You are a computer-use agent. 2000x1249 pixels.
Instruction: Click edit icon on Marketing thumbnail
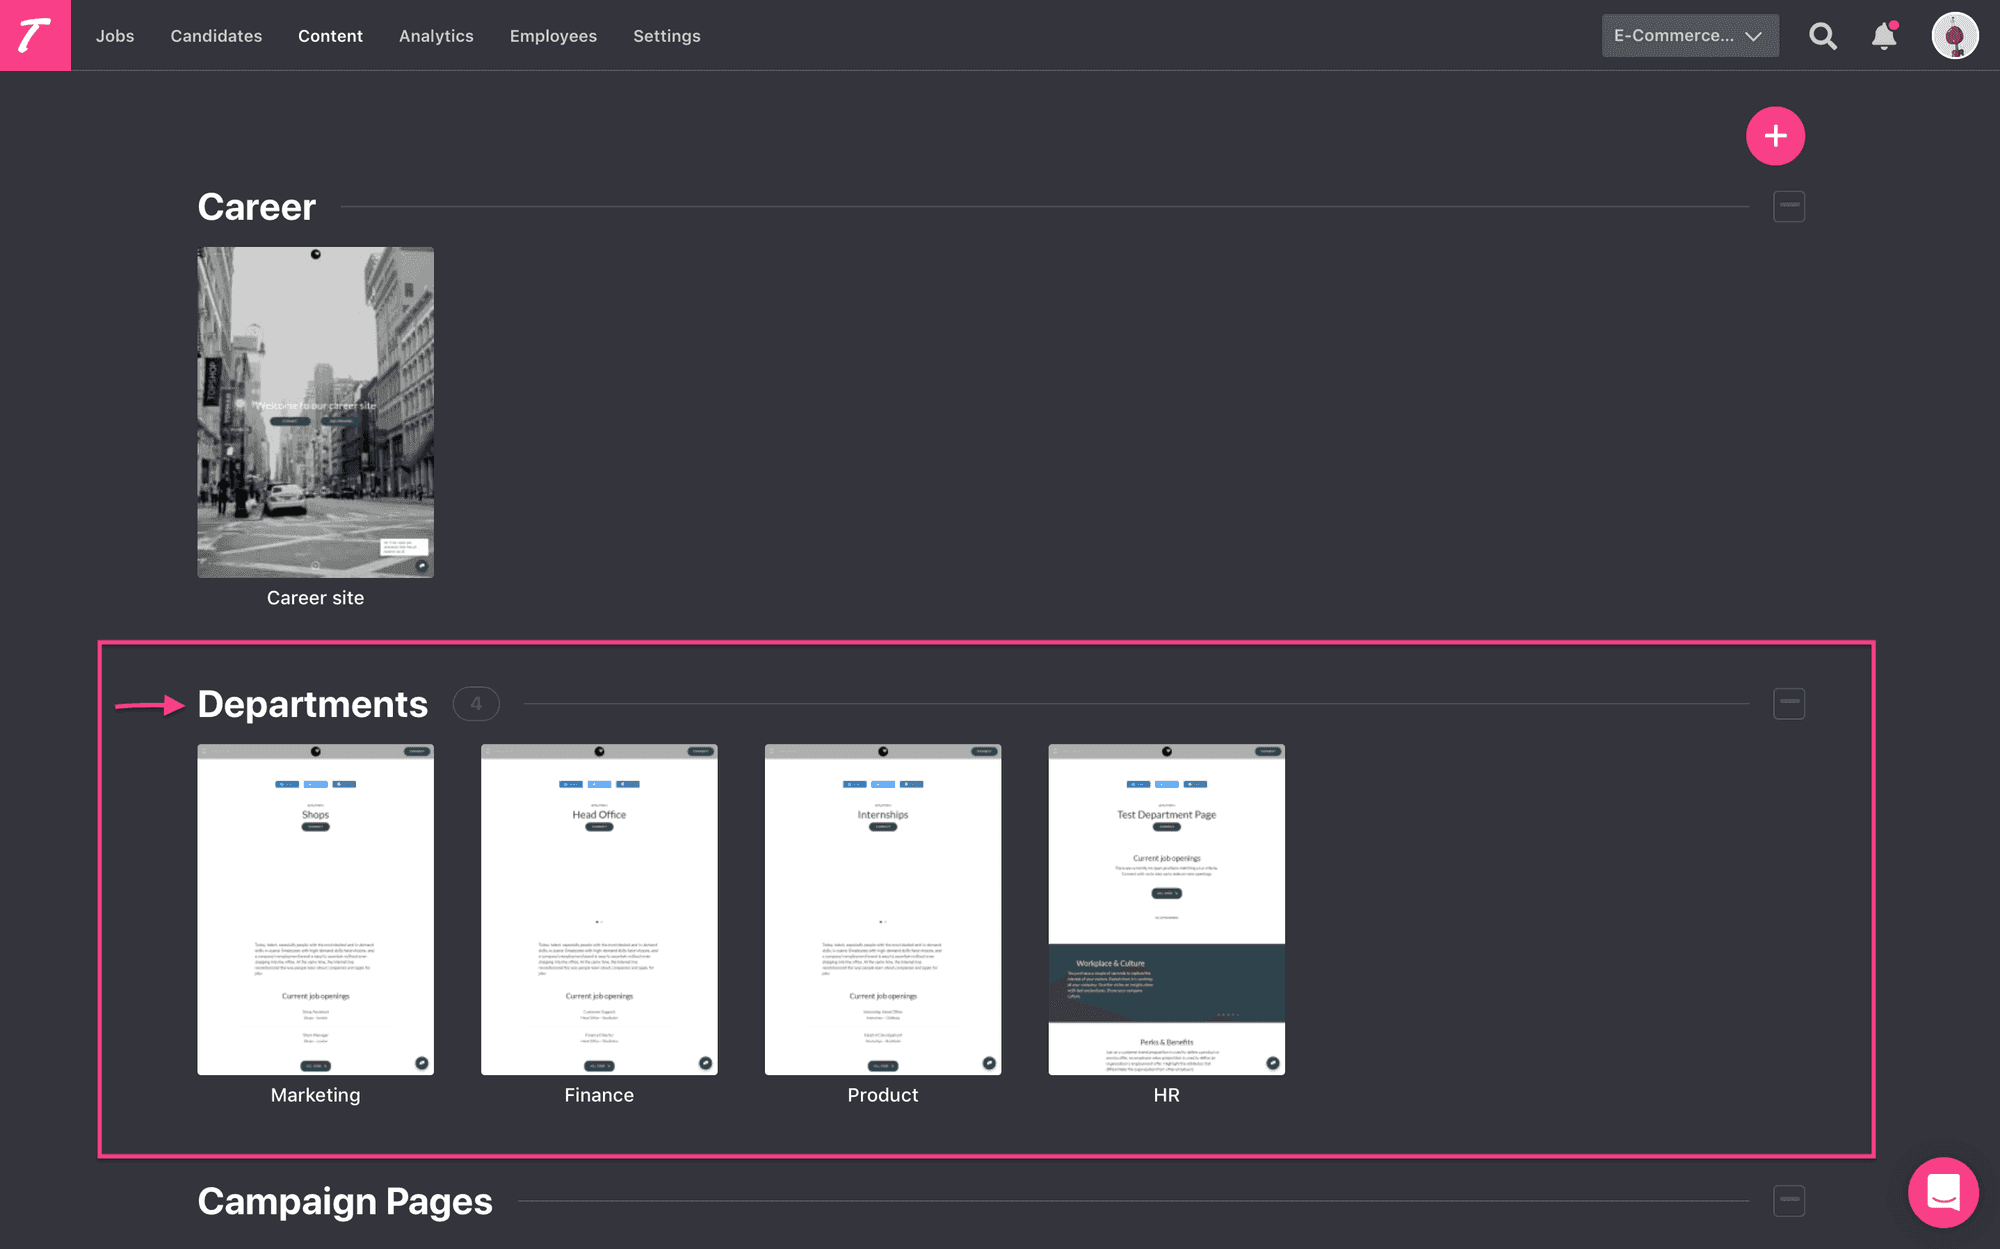tap(422, 1063)
